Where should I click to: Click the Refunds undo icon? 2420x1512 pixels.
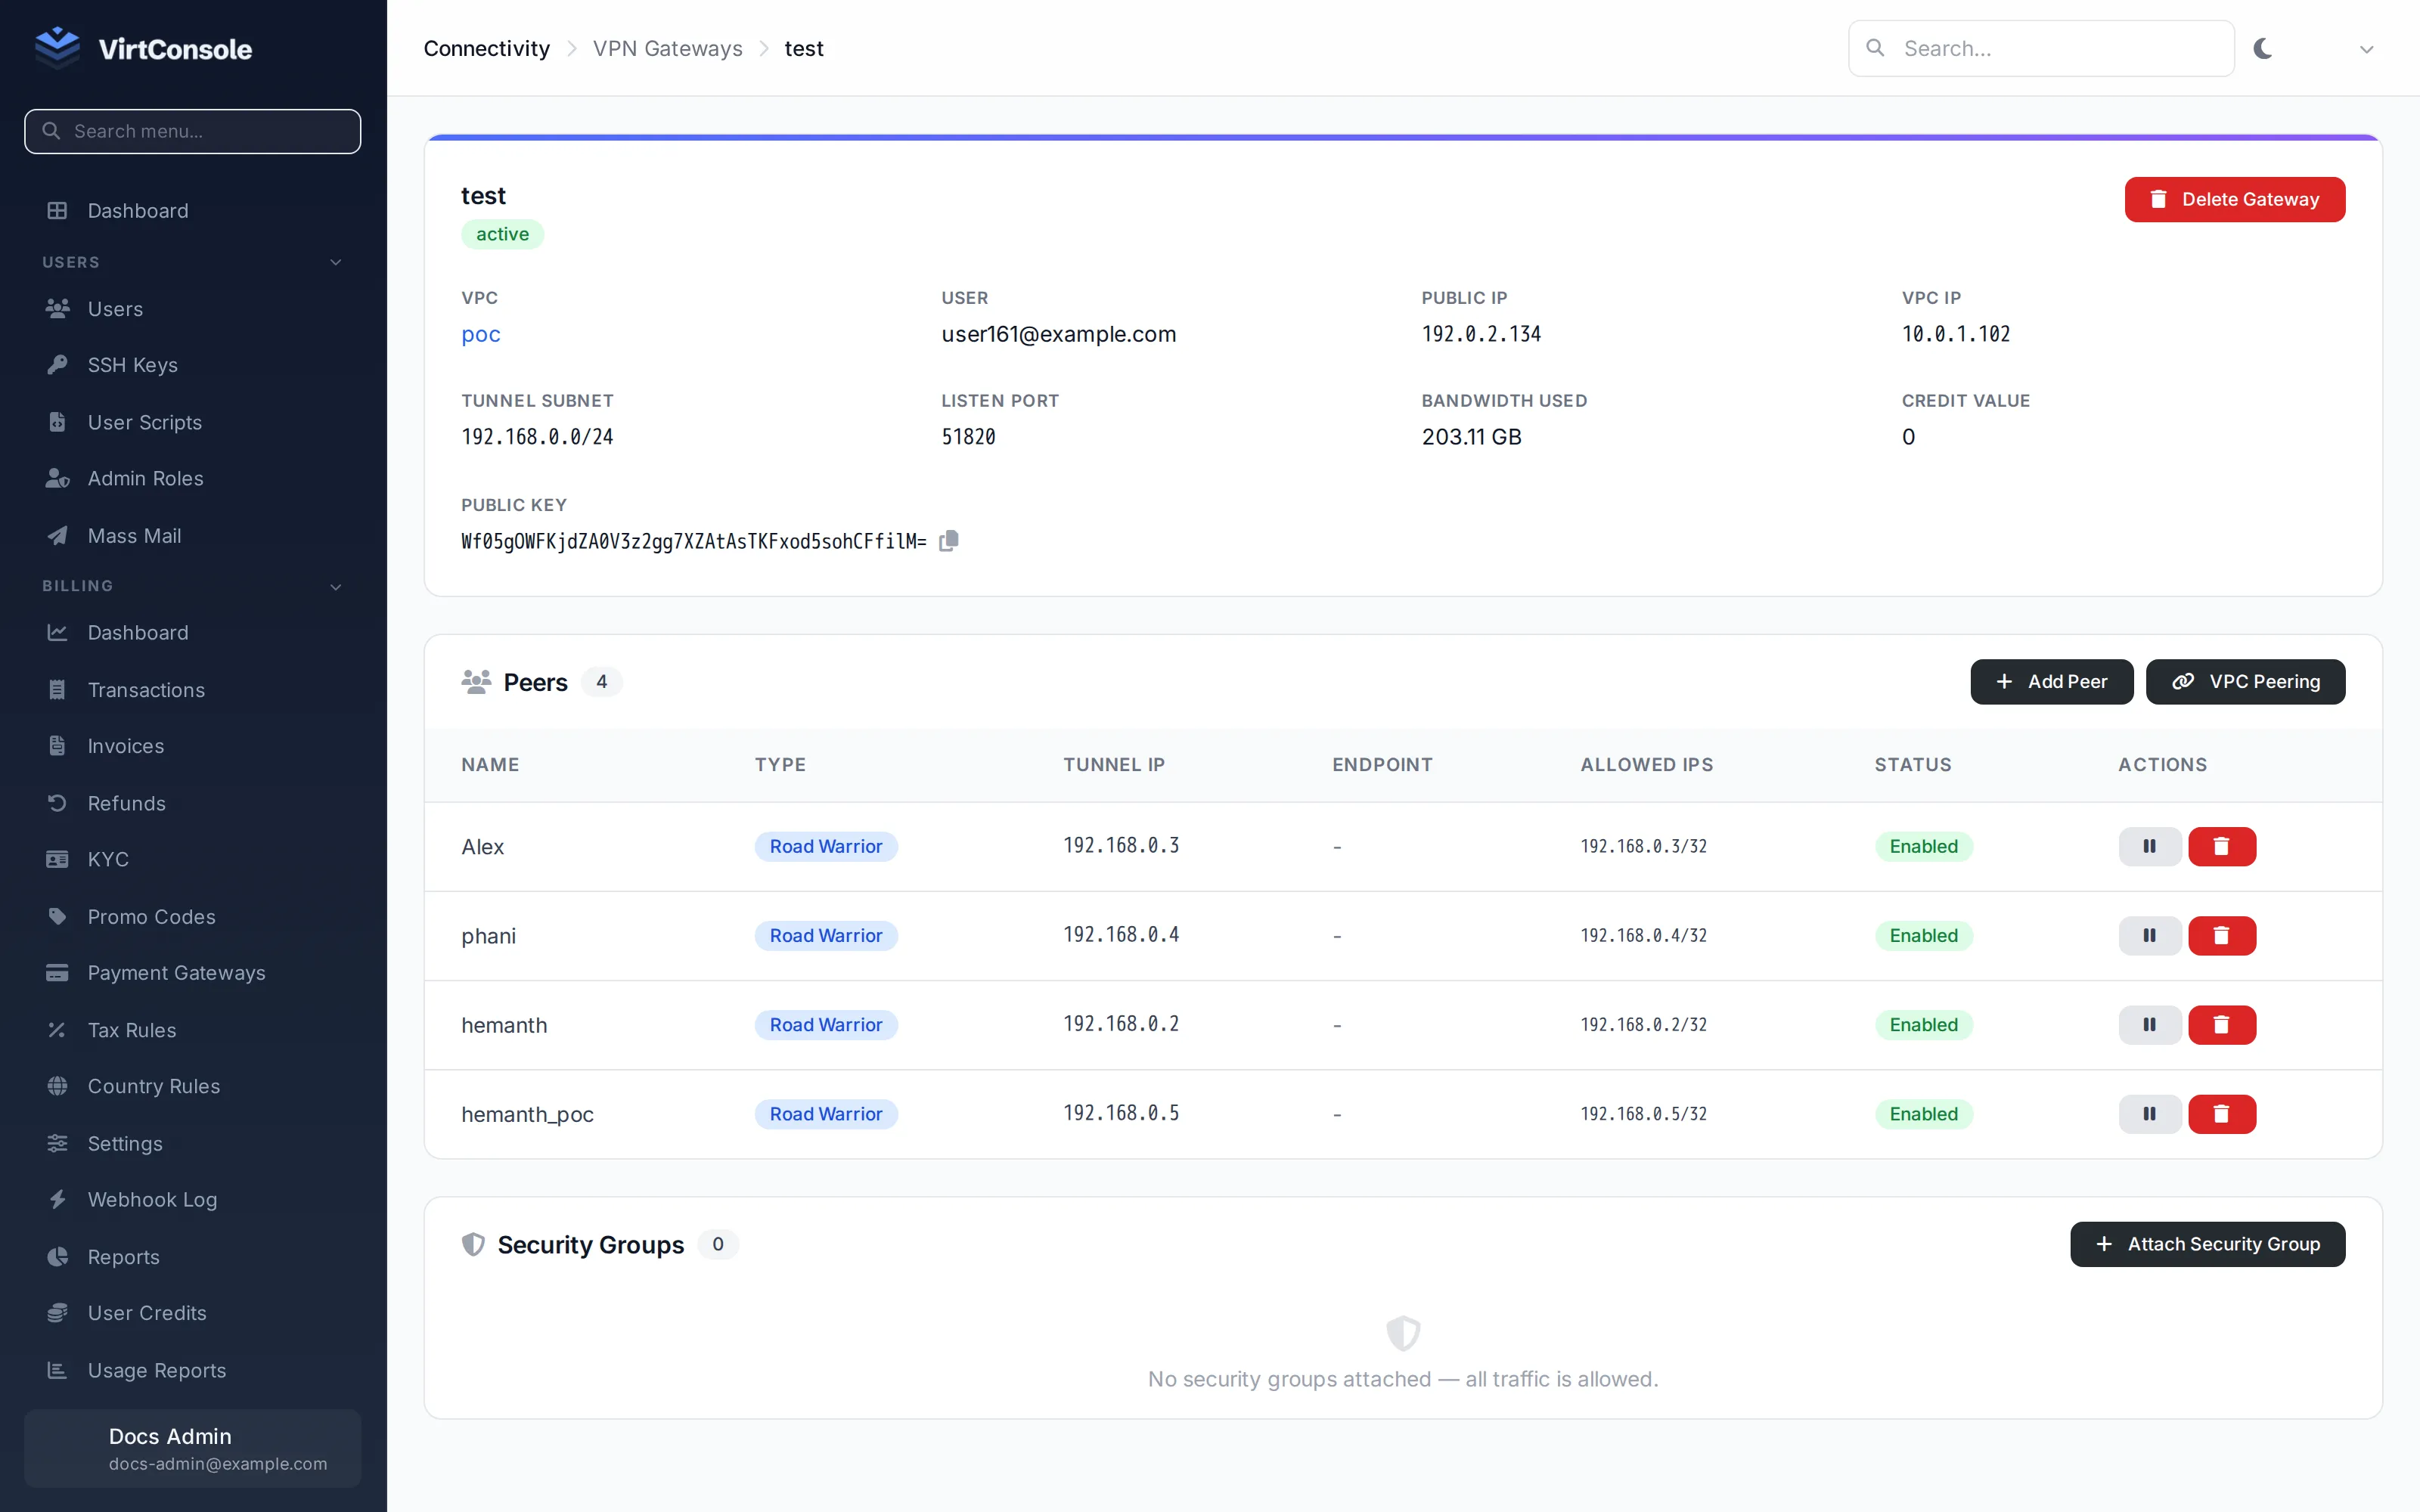tap(57, 802)
